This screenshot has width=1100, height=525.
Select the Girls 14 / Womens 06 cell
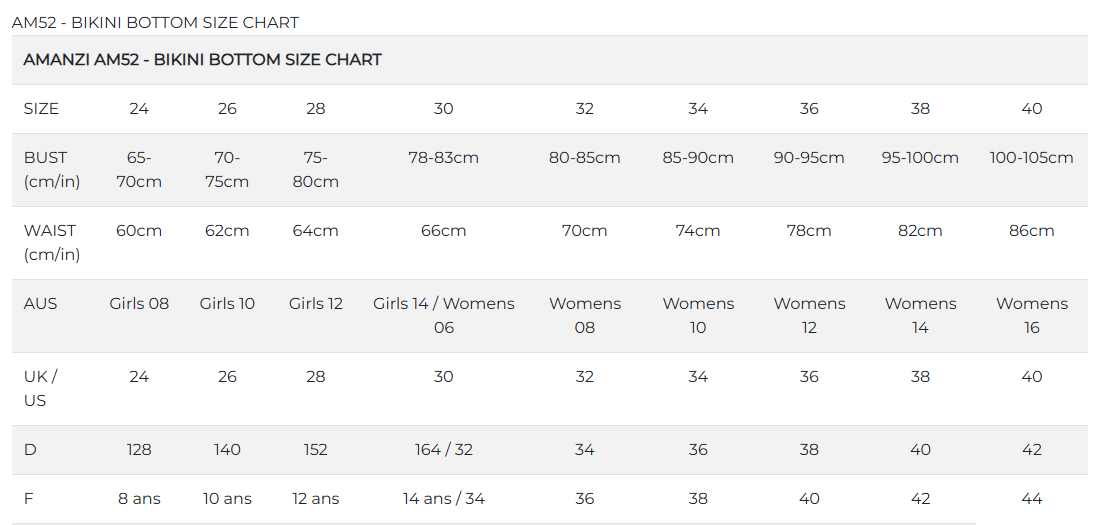[444, 315]
